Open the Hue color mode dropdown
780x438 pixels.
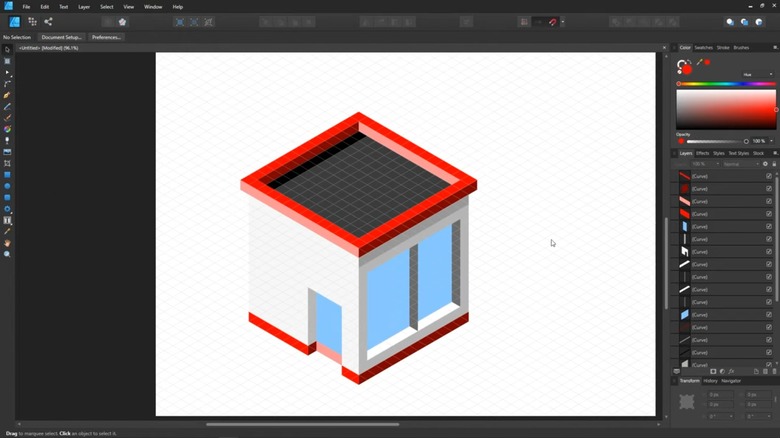[758, 75]
